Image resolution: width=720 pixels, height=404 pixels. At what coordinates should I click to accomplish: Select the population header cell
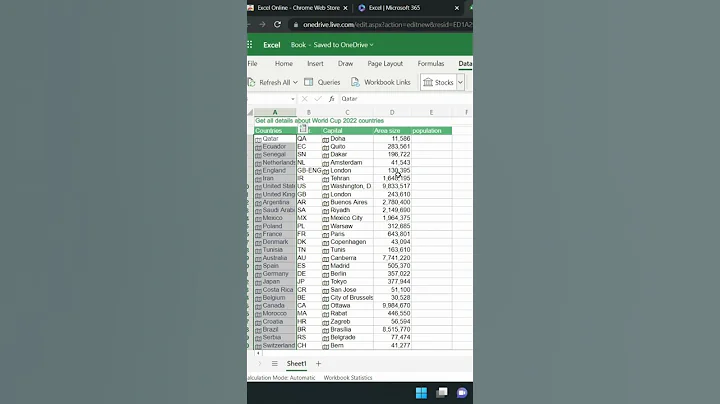pyautogui.click(x=431, y=131)
